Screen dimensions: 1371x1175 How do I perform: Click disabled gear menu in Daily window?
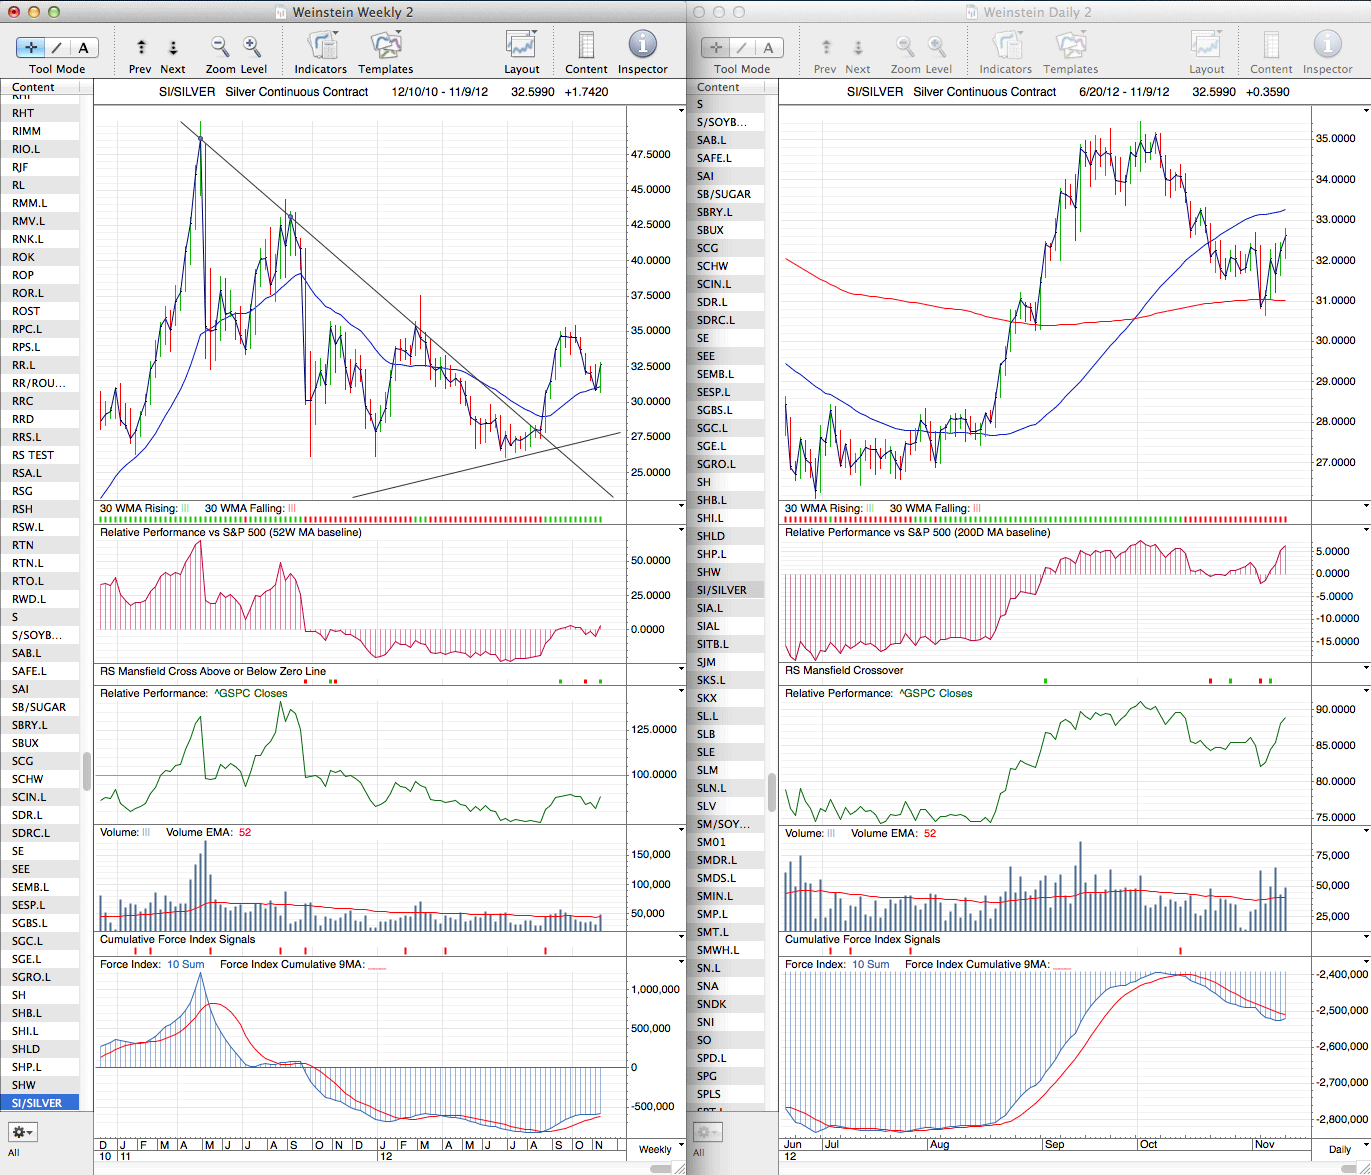point(707,1132)
